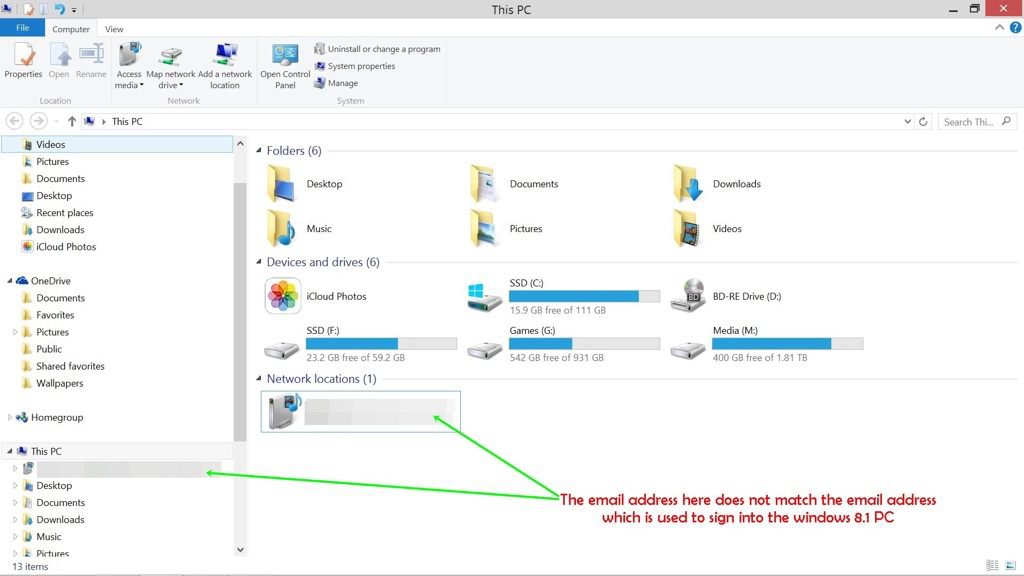Click Manage in System group
Screen dimensions: 1024x576
coord(336,83)
